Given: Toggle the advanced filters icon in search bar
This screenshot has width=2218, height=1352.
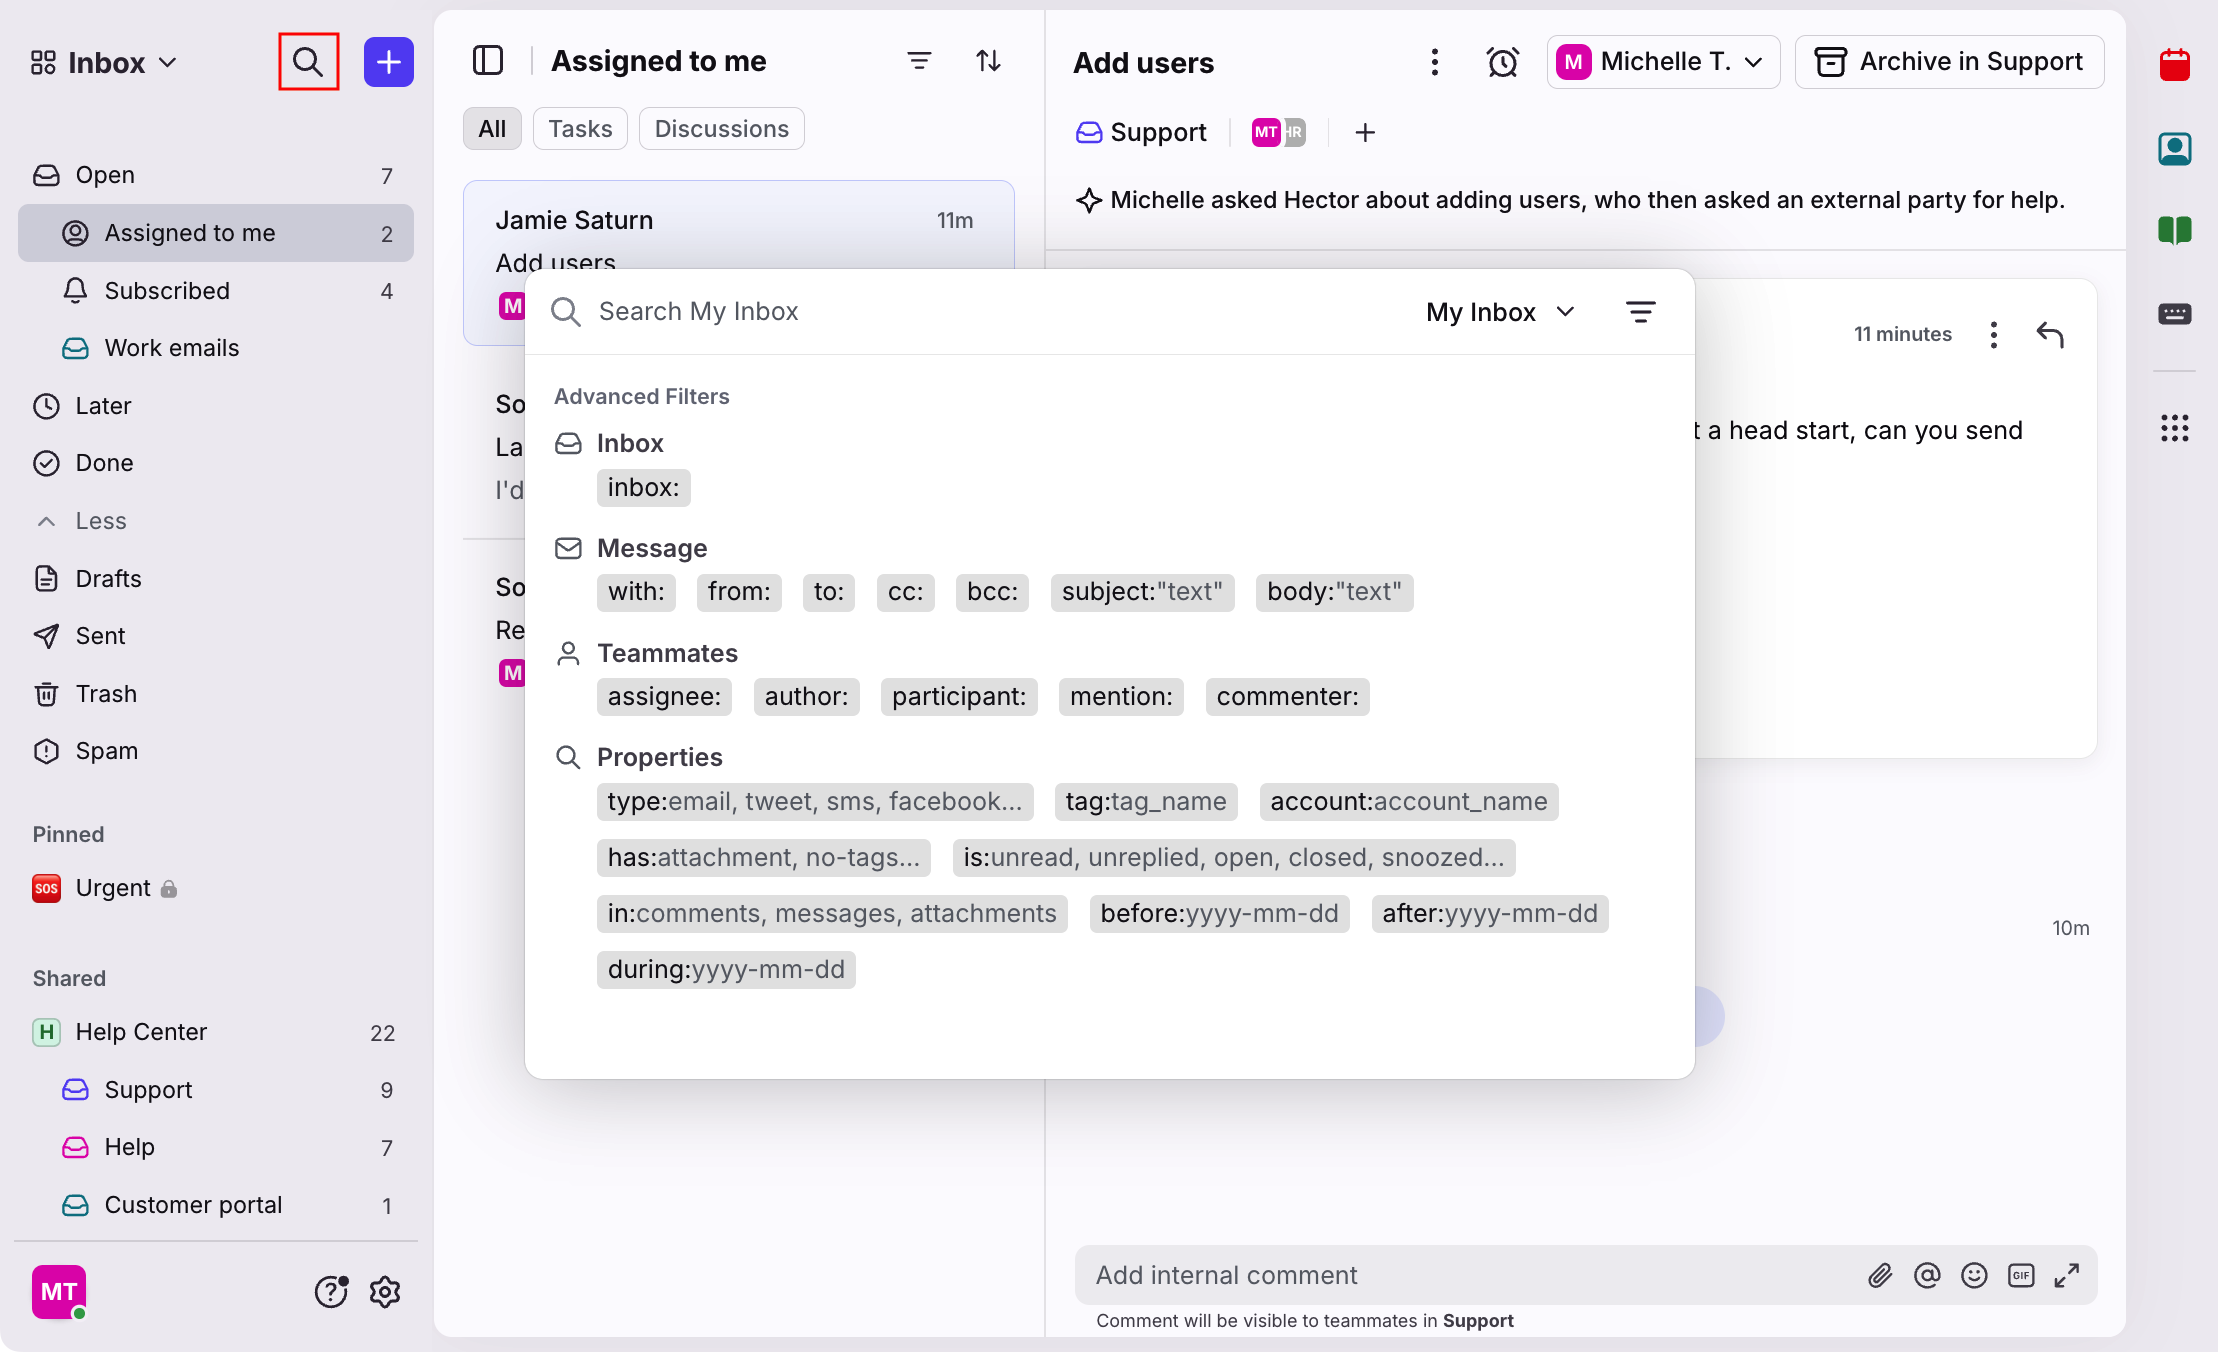Looking at the screenshot, I should (x=1640, y=312).
